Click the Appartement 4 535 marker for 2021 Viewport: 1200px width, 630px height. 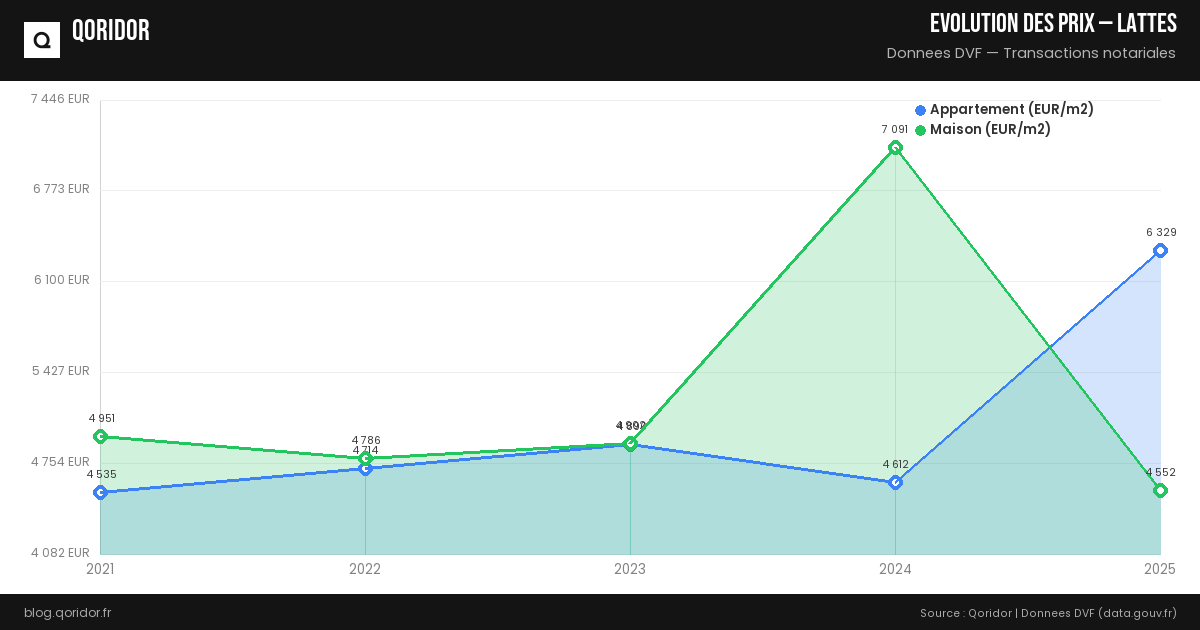click(100, 492)
